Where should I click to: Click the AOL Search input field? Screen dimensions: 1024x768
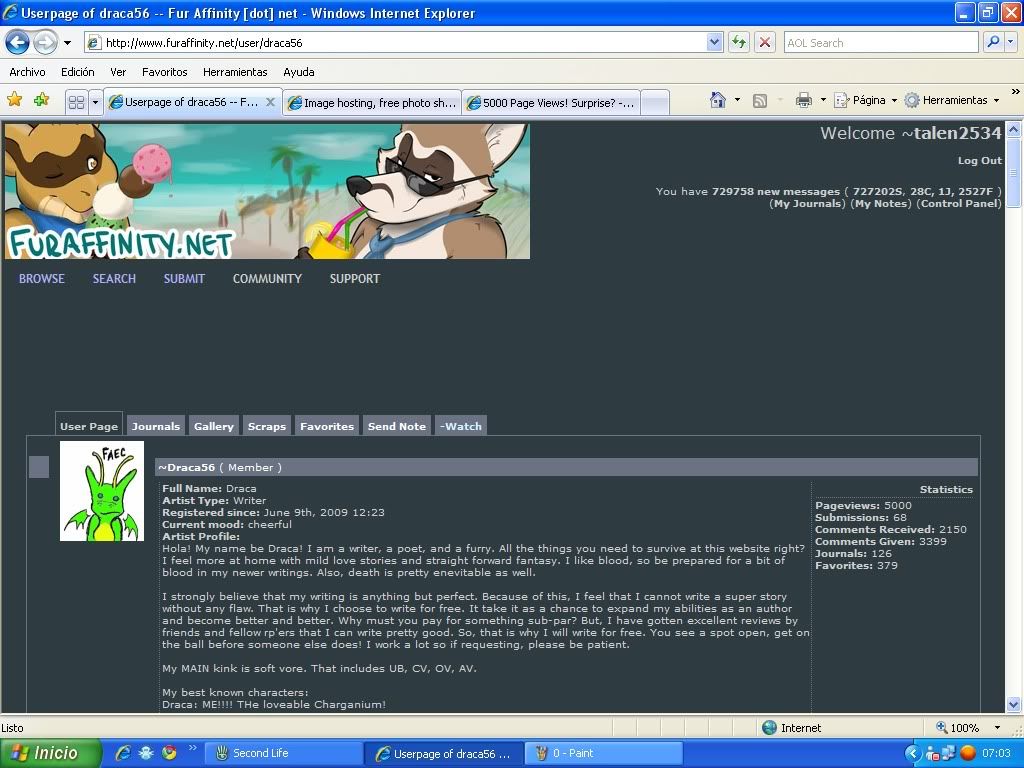point(880,43)
